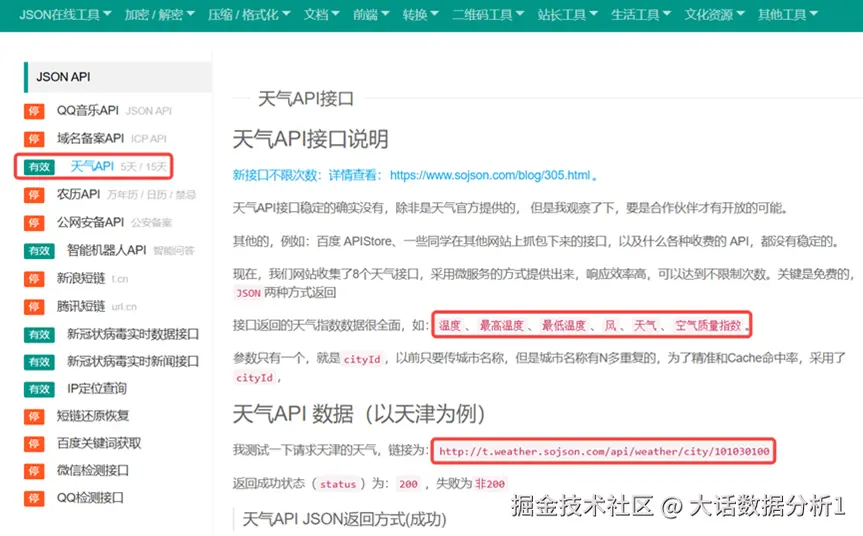
Task: Expand the 转换 menu
Action: pyautogui.click(x=420, y=15)
